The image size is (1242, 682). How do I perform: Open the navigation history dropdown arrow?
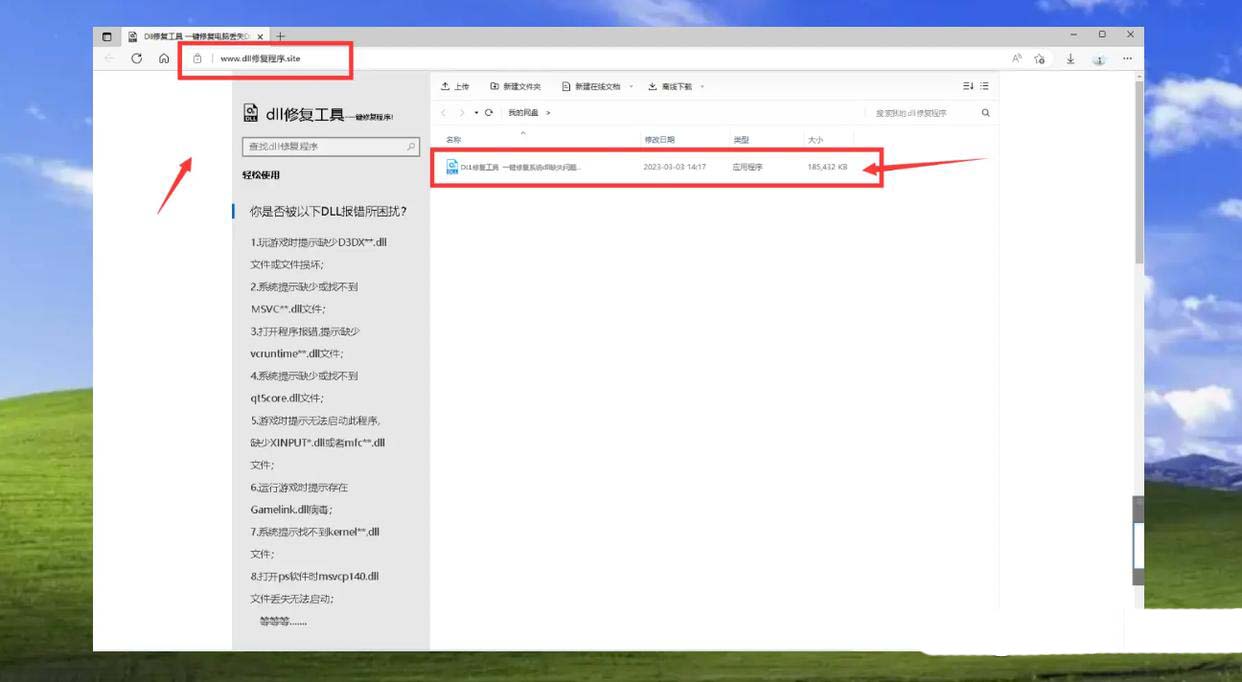click(x=474, y=112)
